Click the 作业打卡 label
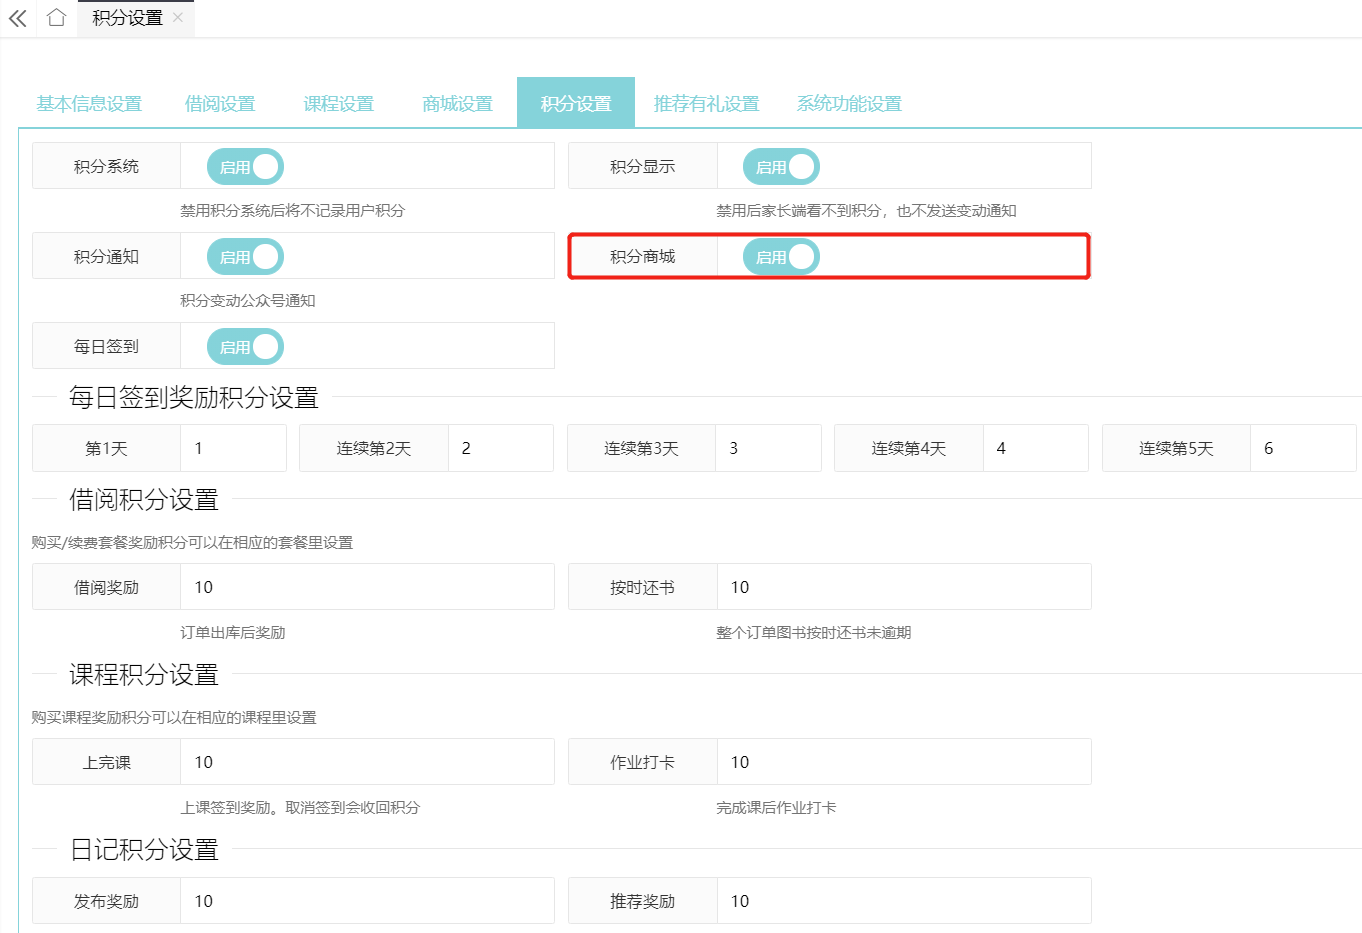The width and height of the screenshot is (1362, 933). [x=643, y=762]
